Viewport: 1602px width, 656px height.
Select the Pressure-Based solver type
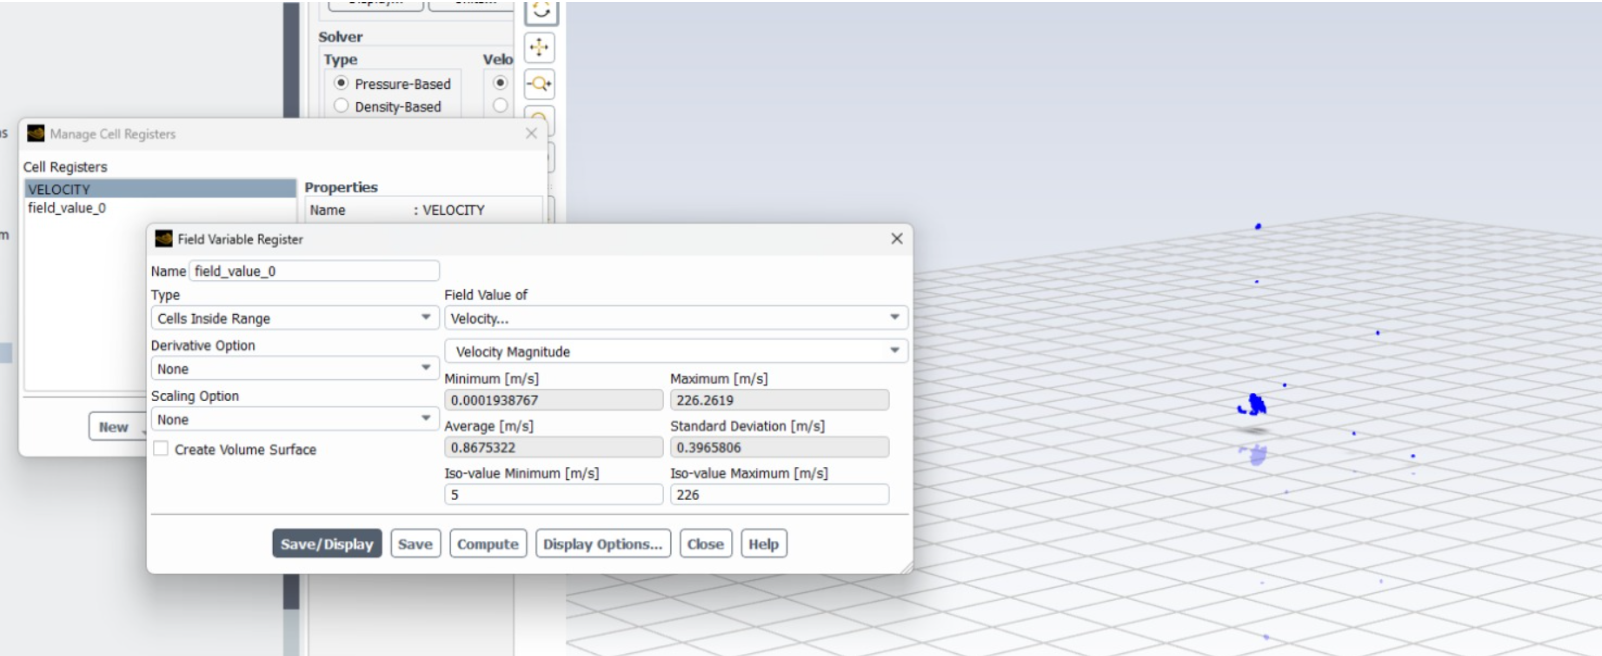tap(341, 83)
